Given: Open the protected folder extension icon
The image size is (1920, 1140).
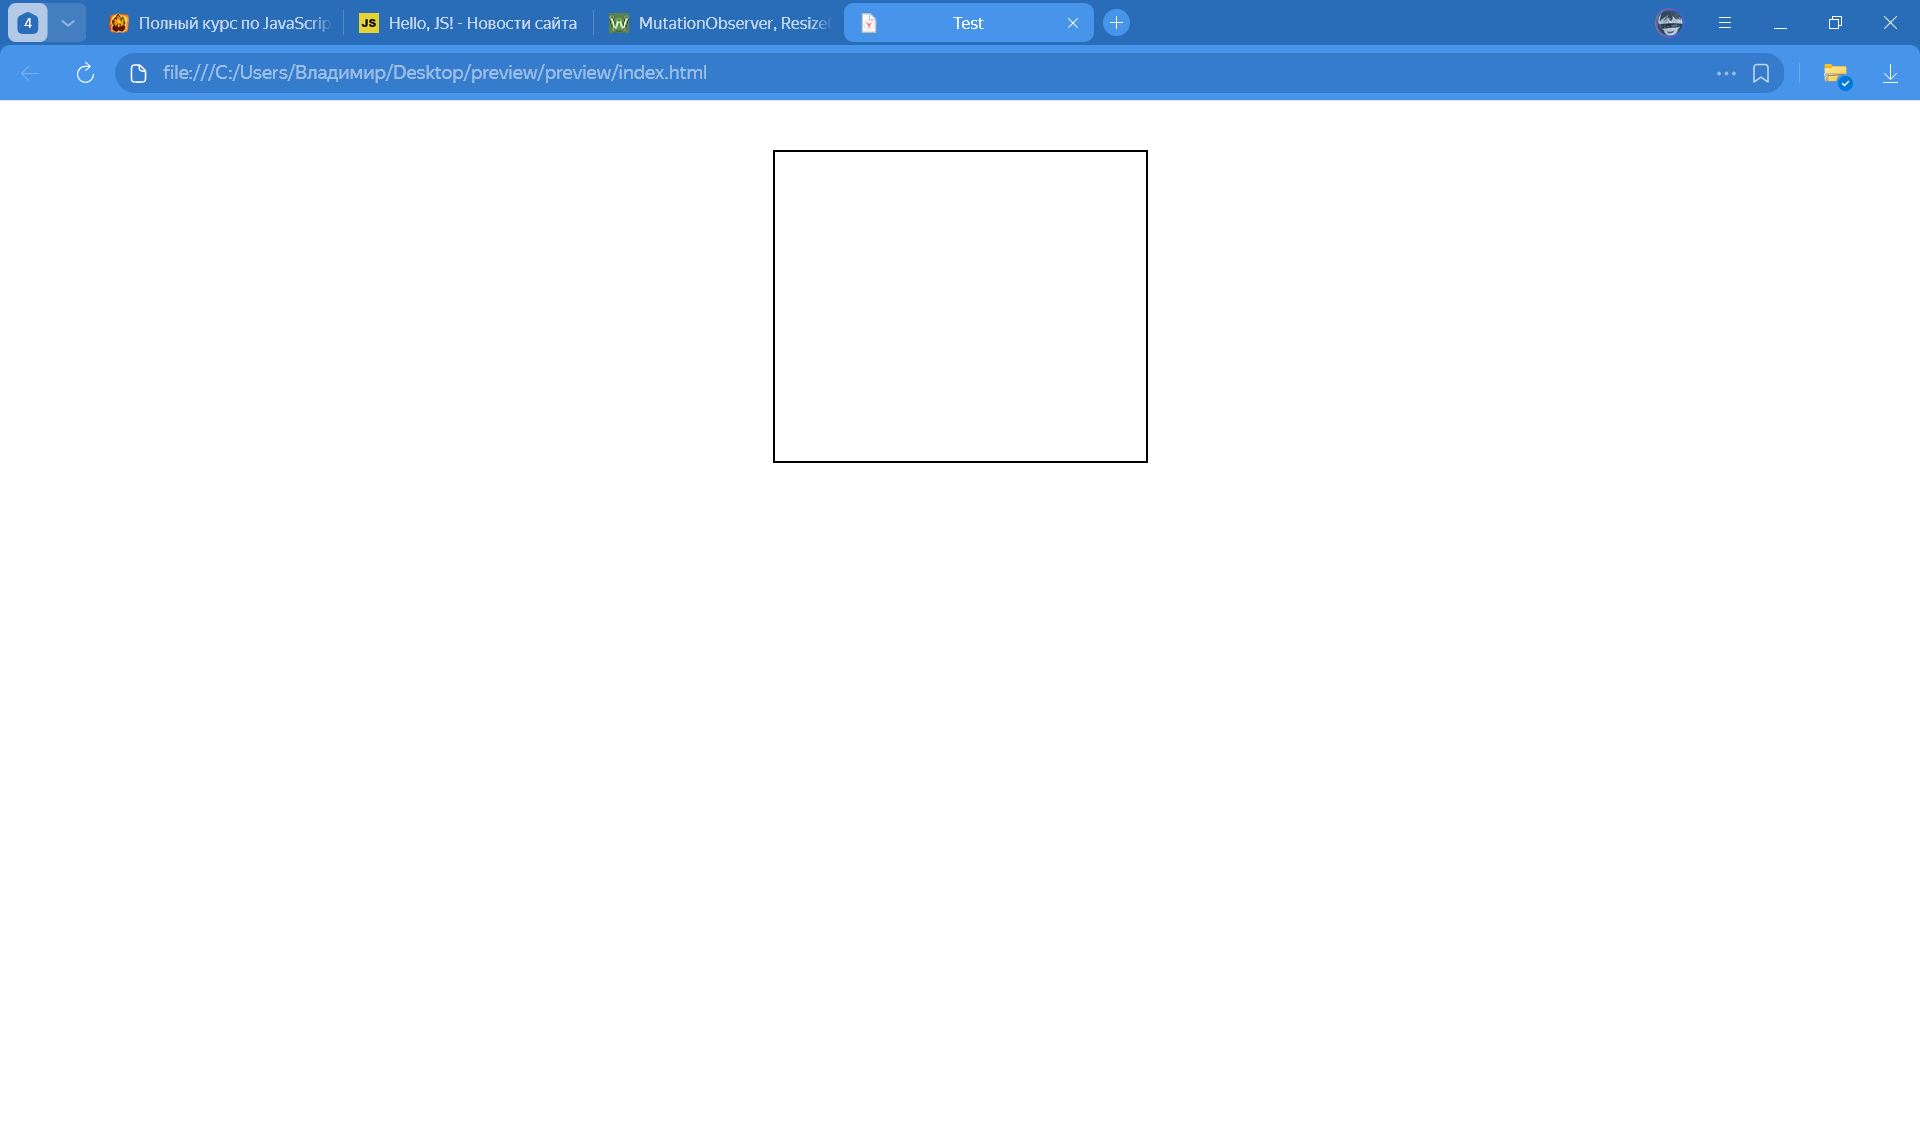Looking at the screenshot, I should point(1836,74).
